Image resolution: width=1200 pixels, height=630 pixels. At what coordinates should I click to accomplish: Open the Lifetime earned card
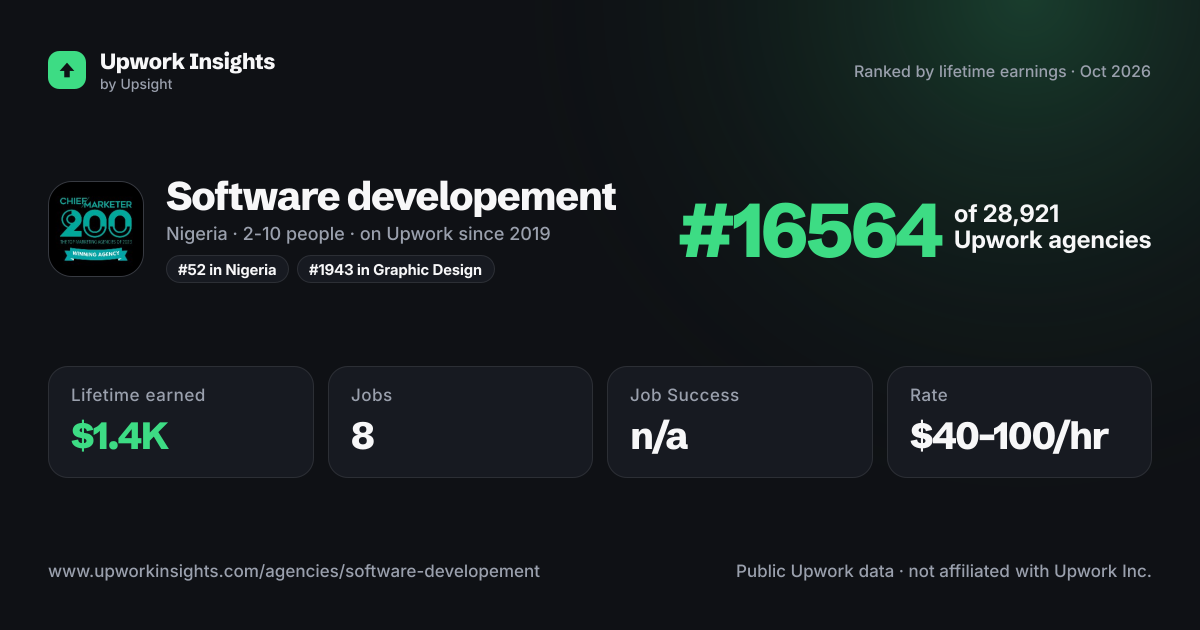click(181, 422)
